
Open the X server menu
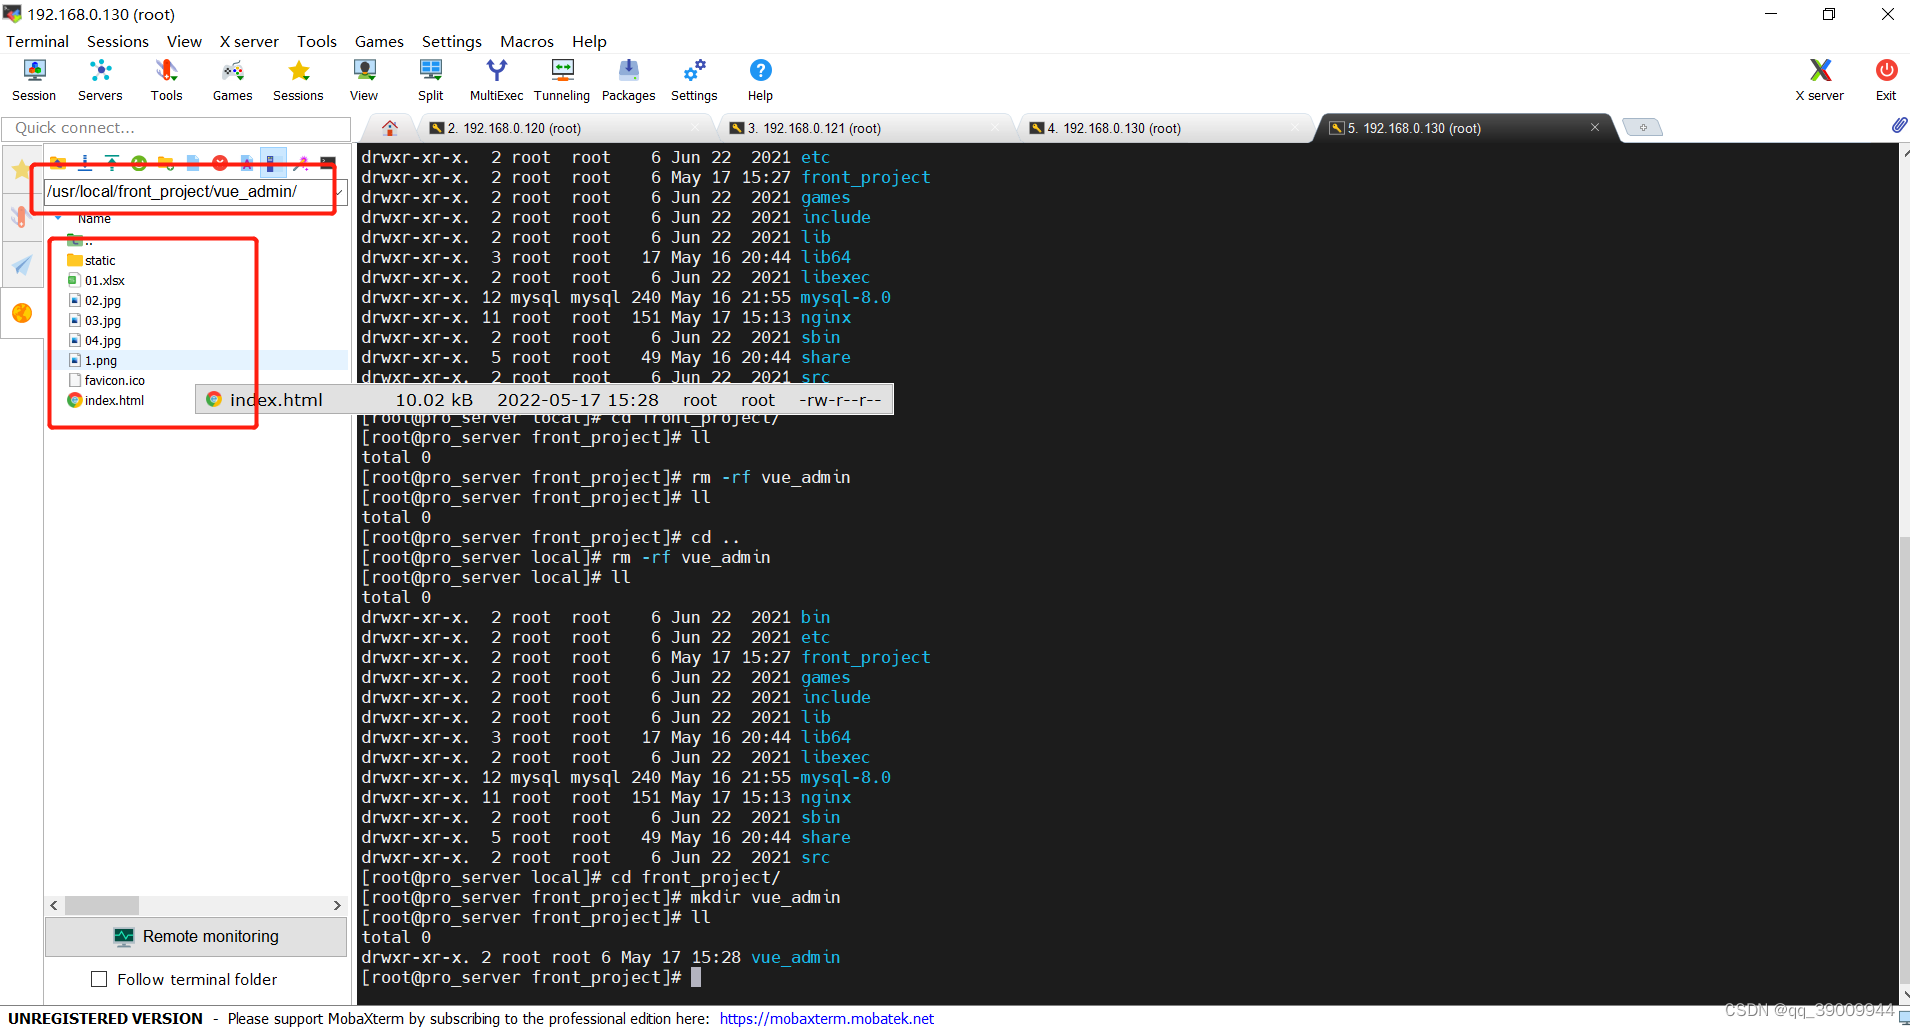249,41
